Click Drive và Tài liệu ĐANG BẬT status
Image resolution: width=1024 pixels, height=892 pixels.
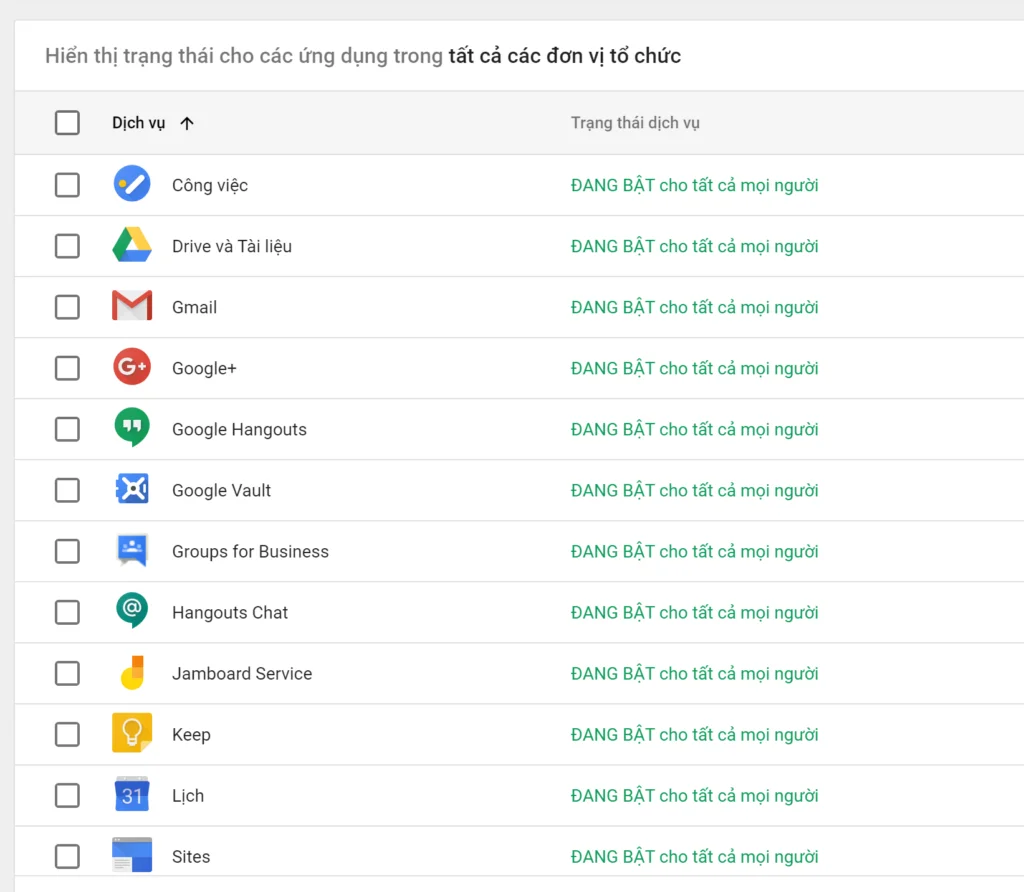coord(694,246)
